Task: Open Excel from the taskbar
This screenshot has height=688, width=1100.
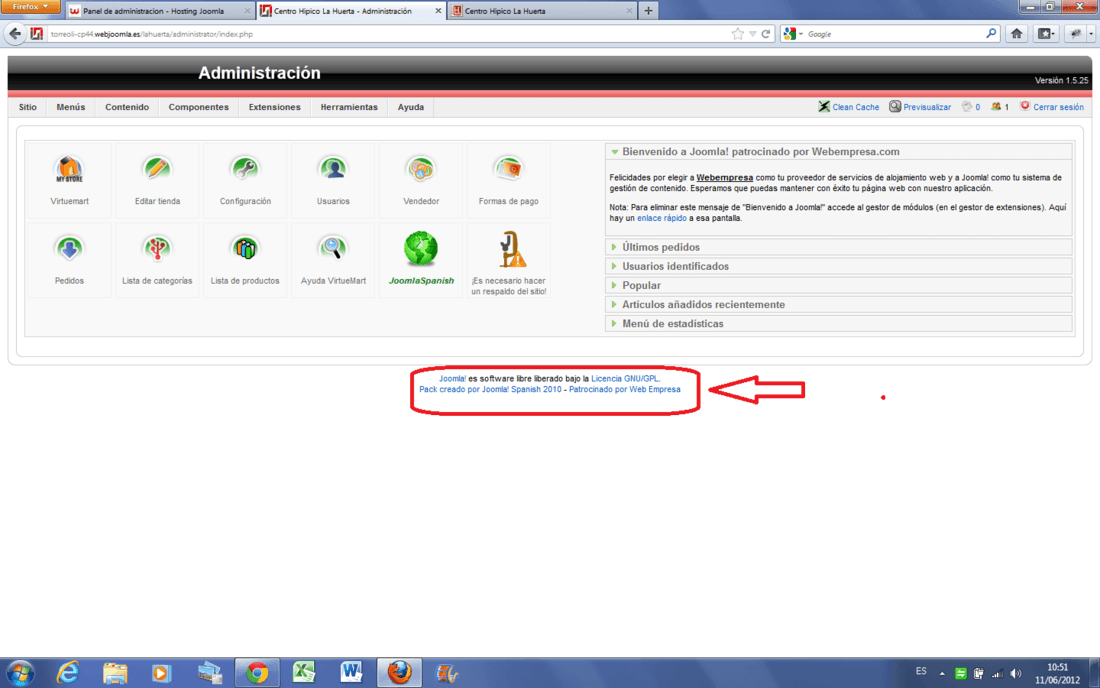Action: (x=304, y=673)
